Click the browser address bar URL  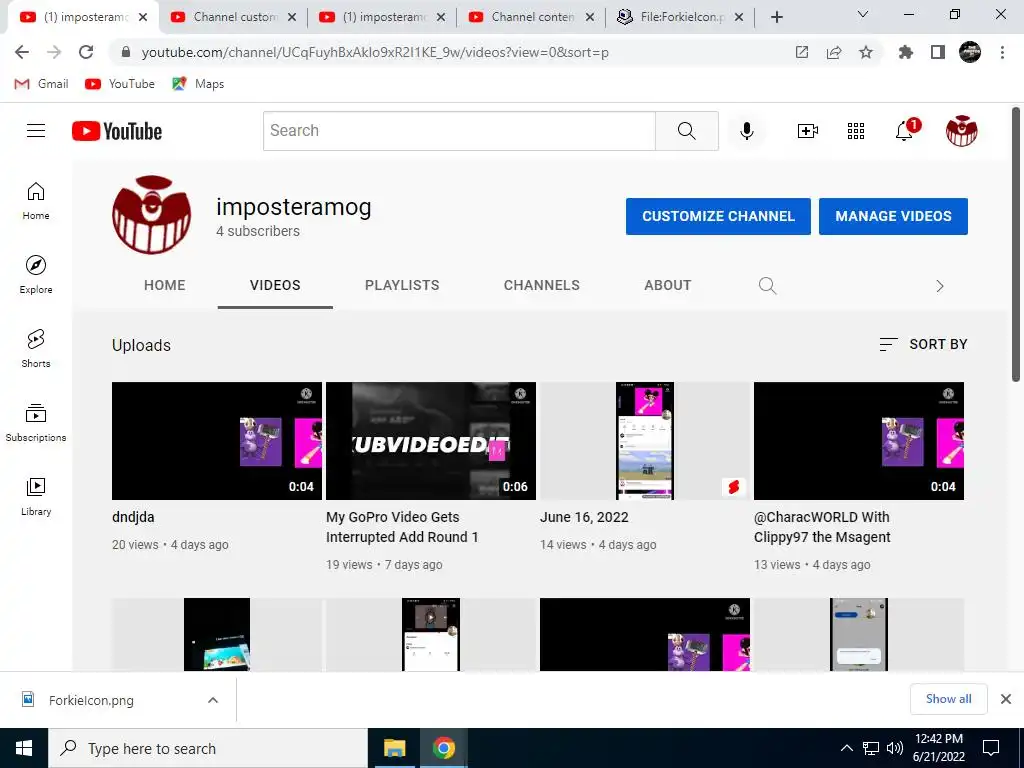pos(375,52)
